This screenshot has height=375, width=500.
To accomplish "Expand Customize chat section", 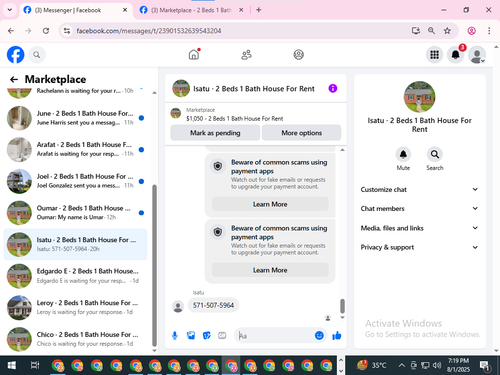I will coord(419,189).
